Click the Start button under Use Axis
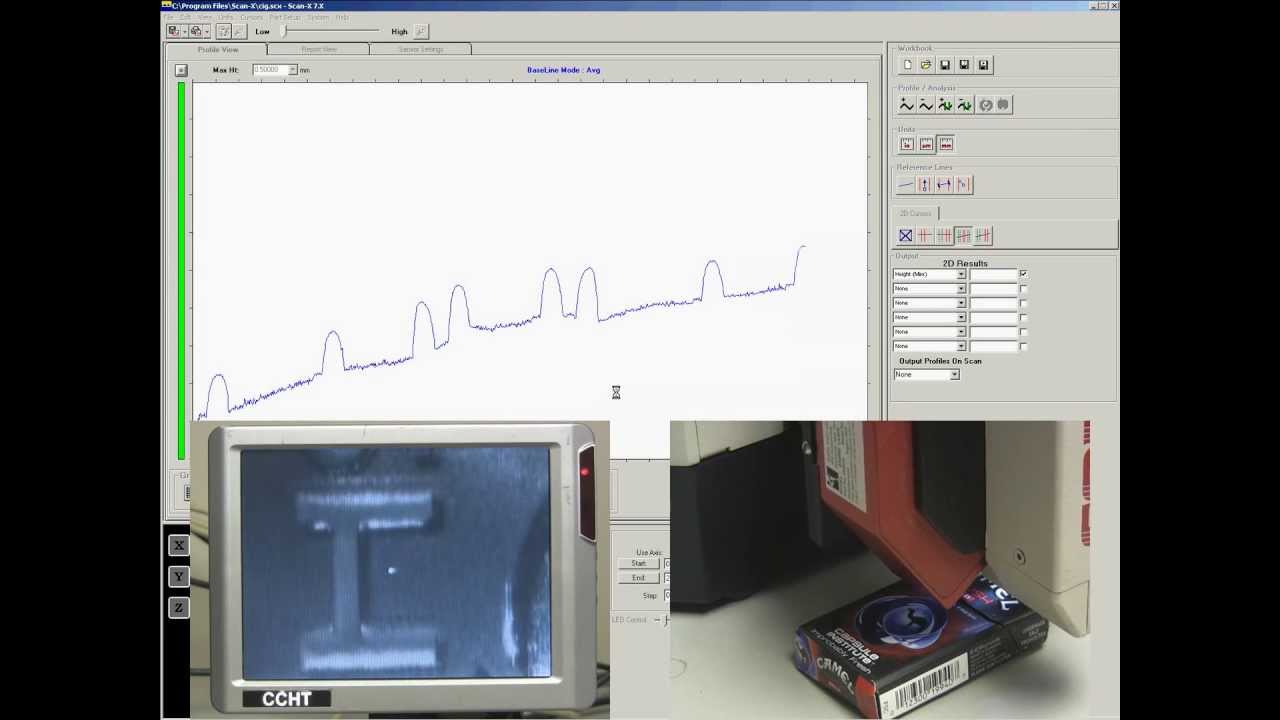 (x=639, y=564)
